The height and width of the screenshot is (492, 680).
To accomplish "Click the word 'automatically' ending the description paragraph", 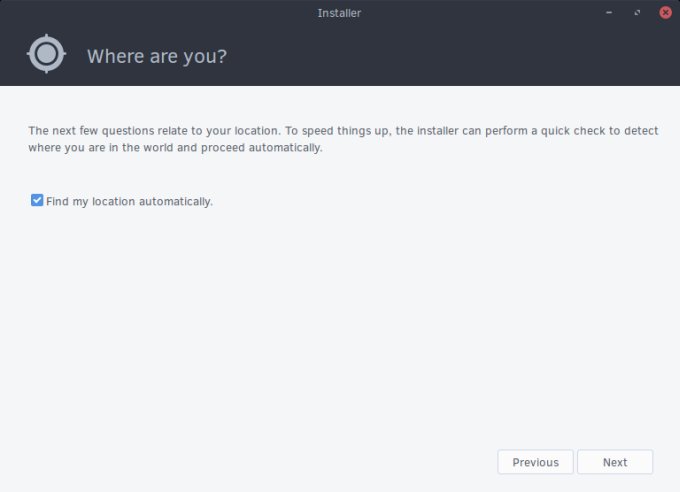I will (x=287, y=148).
